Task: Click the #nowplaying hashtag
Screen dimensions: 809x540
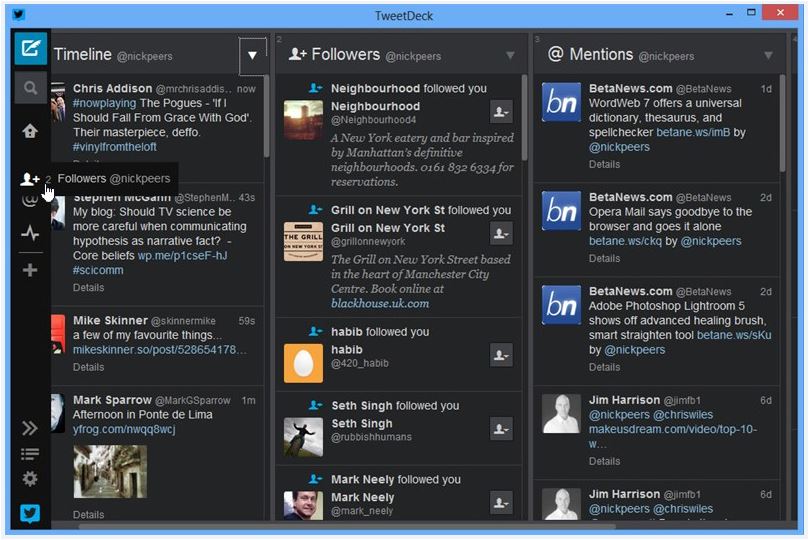Action: point(104,103)
